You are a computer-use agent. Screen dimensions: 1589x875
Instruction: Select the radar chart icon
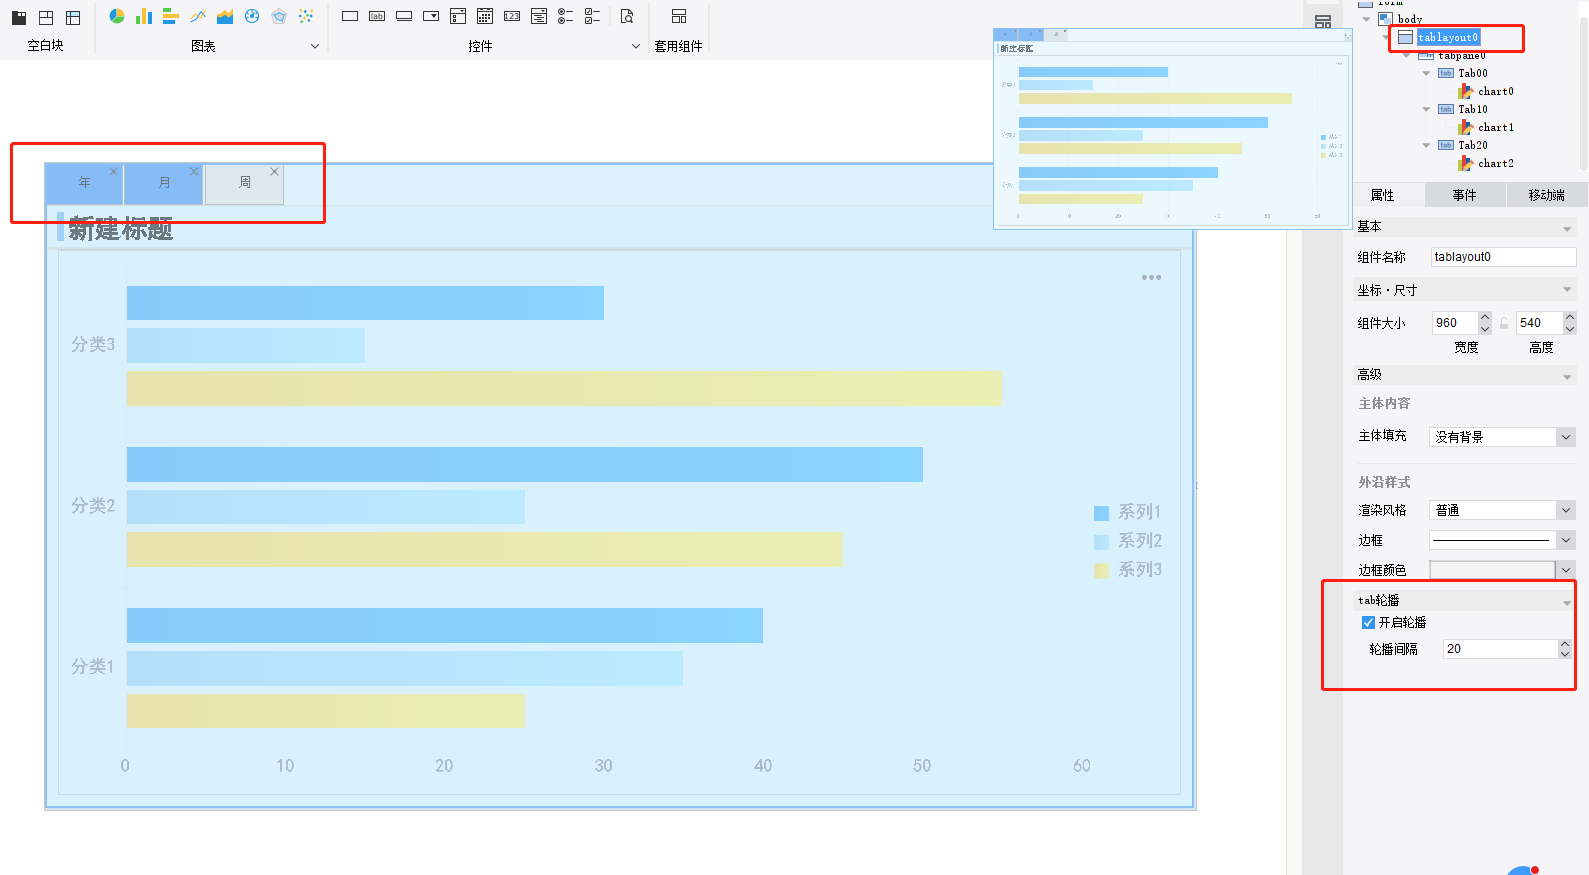point(279,16)
